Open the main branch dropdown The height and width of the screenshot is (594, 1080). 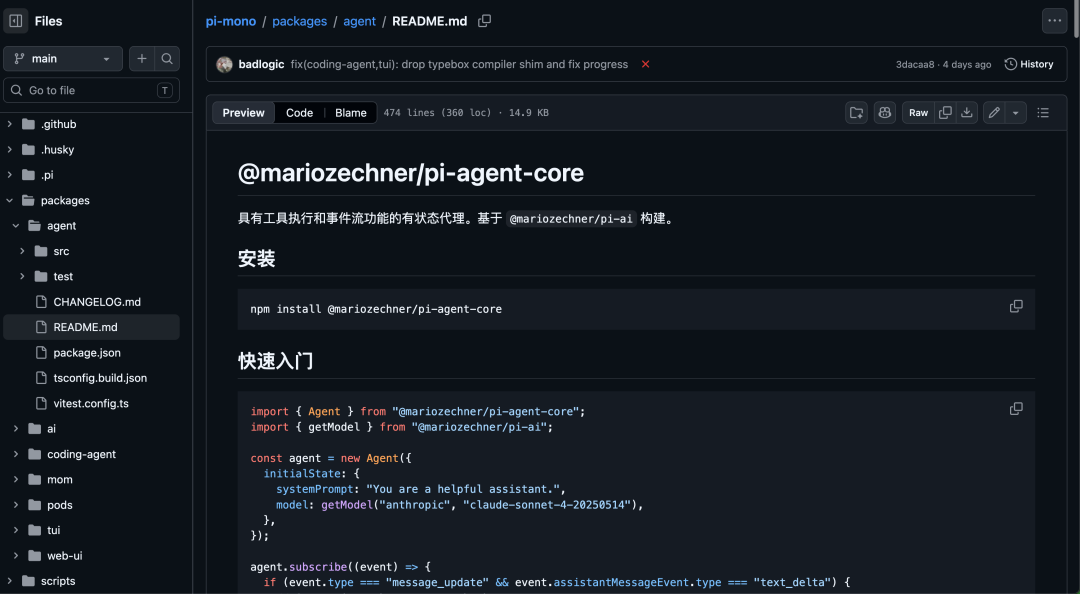pos(63,59)
